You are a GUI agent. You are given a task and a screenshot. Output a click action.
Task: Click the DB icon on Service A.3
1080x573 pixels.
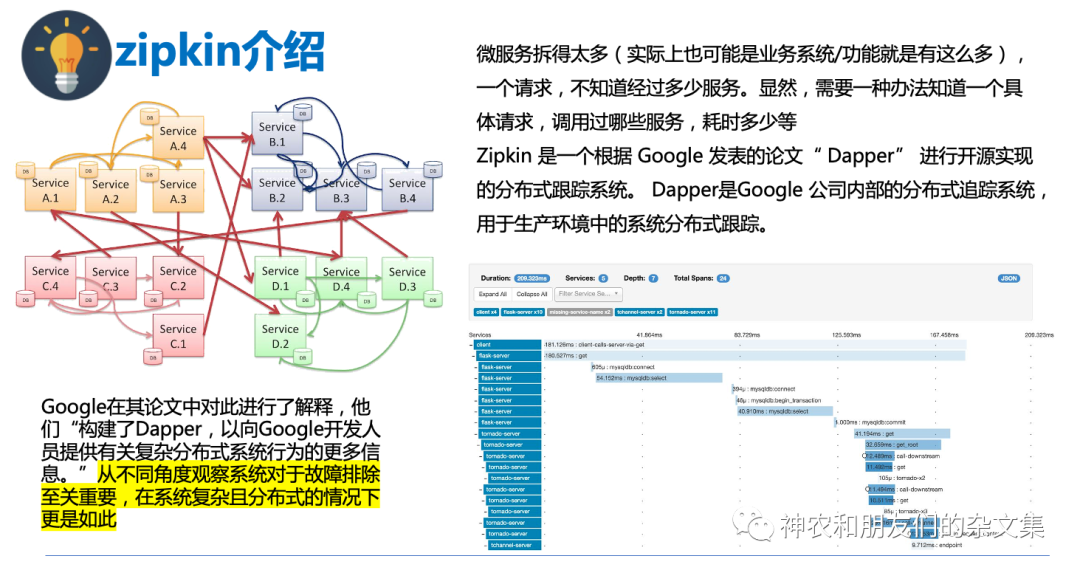coord(149,174)
